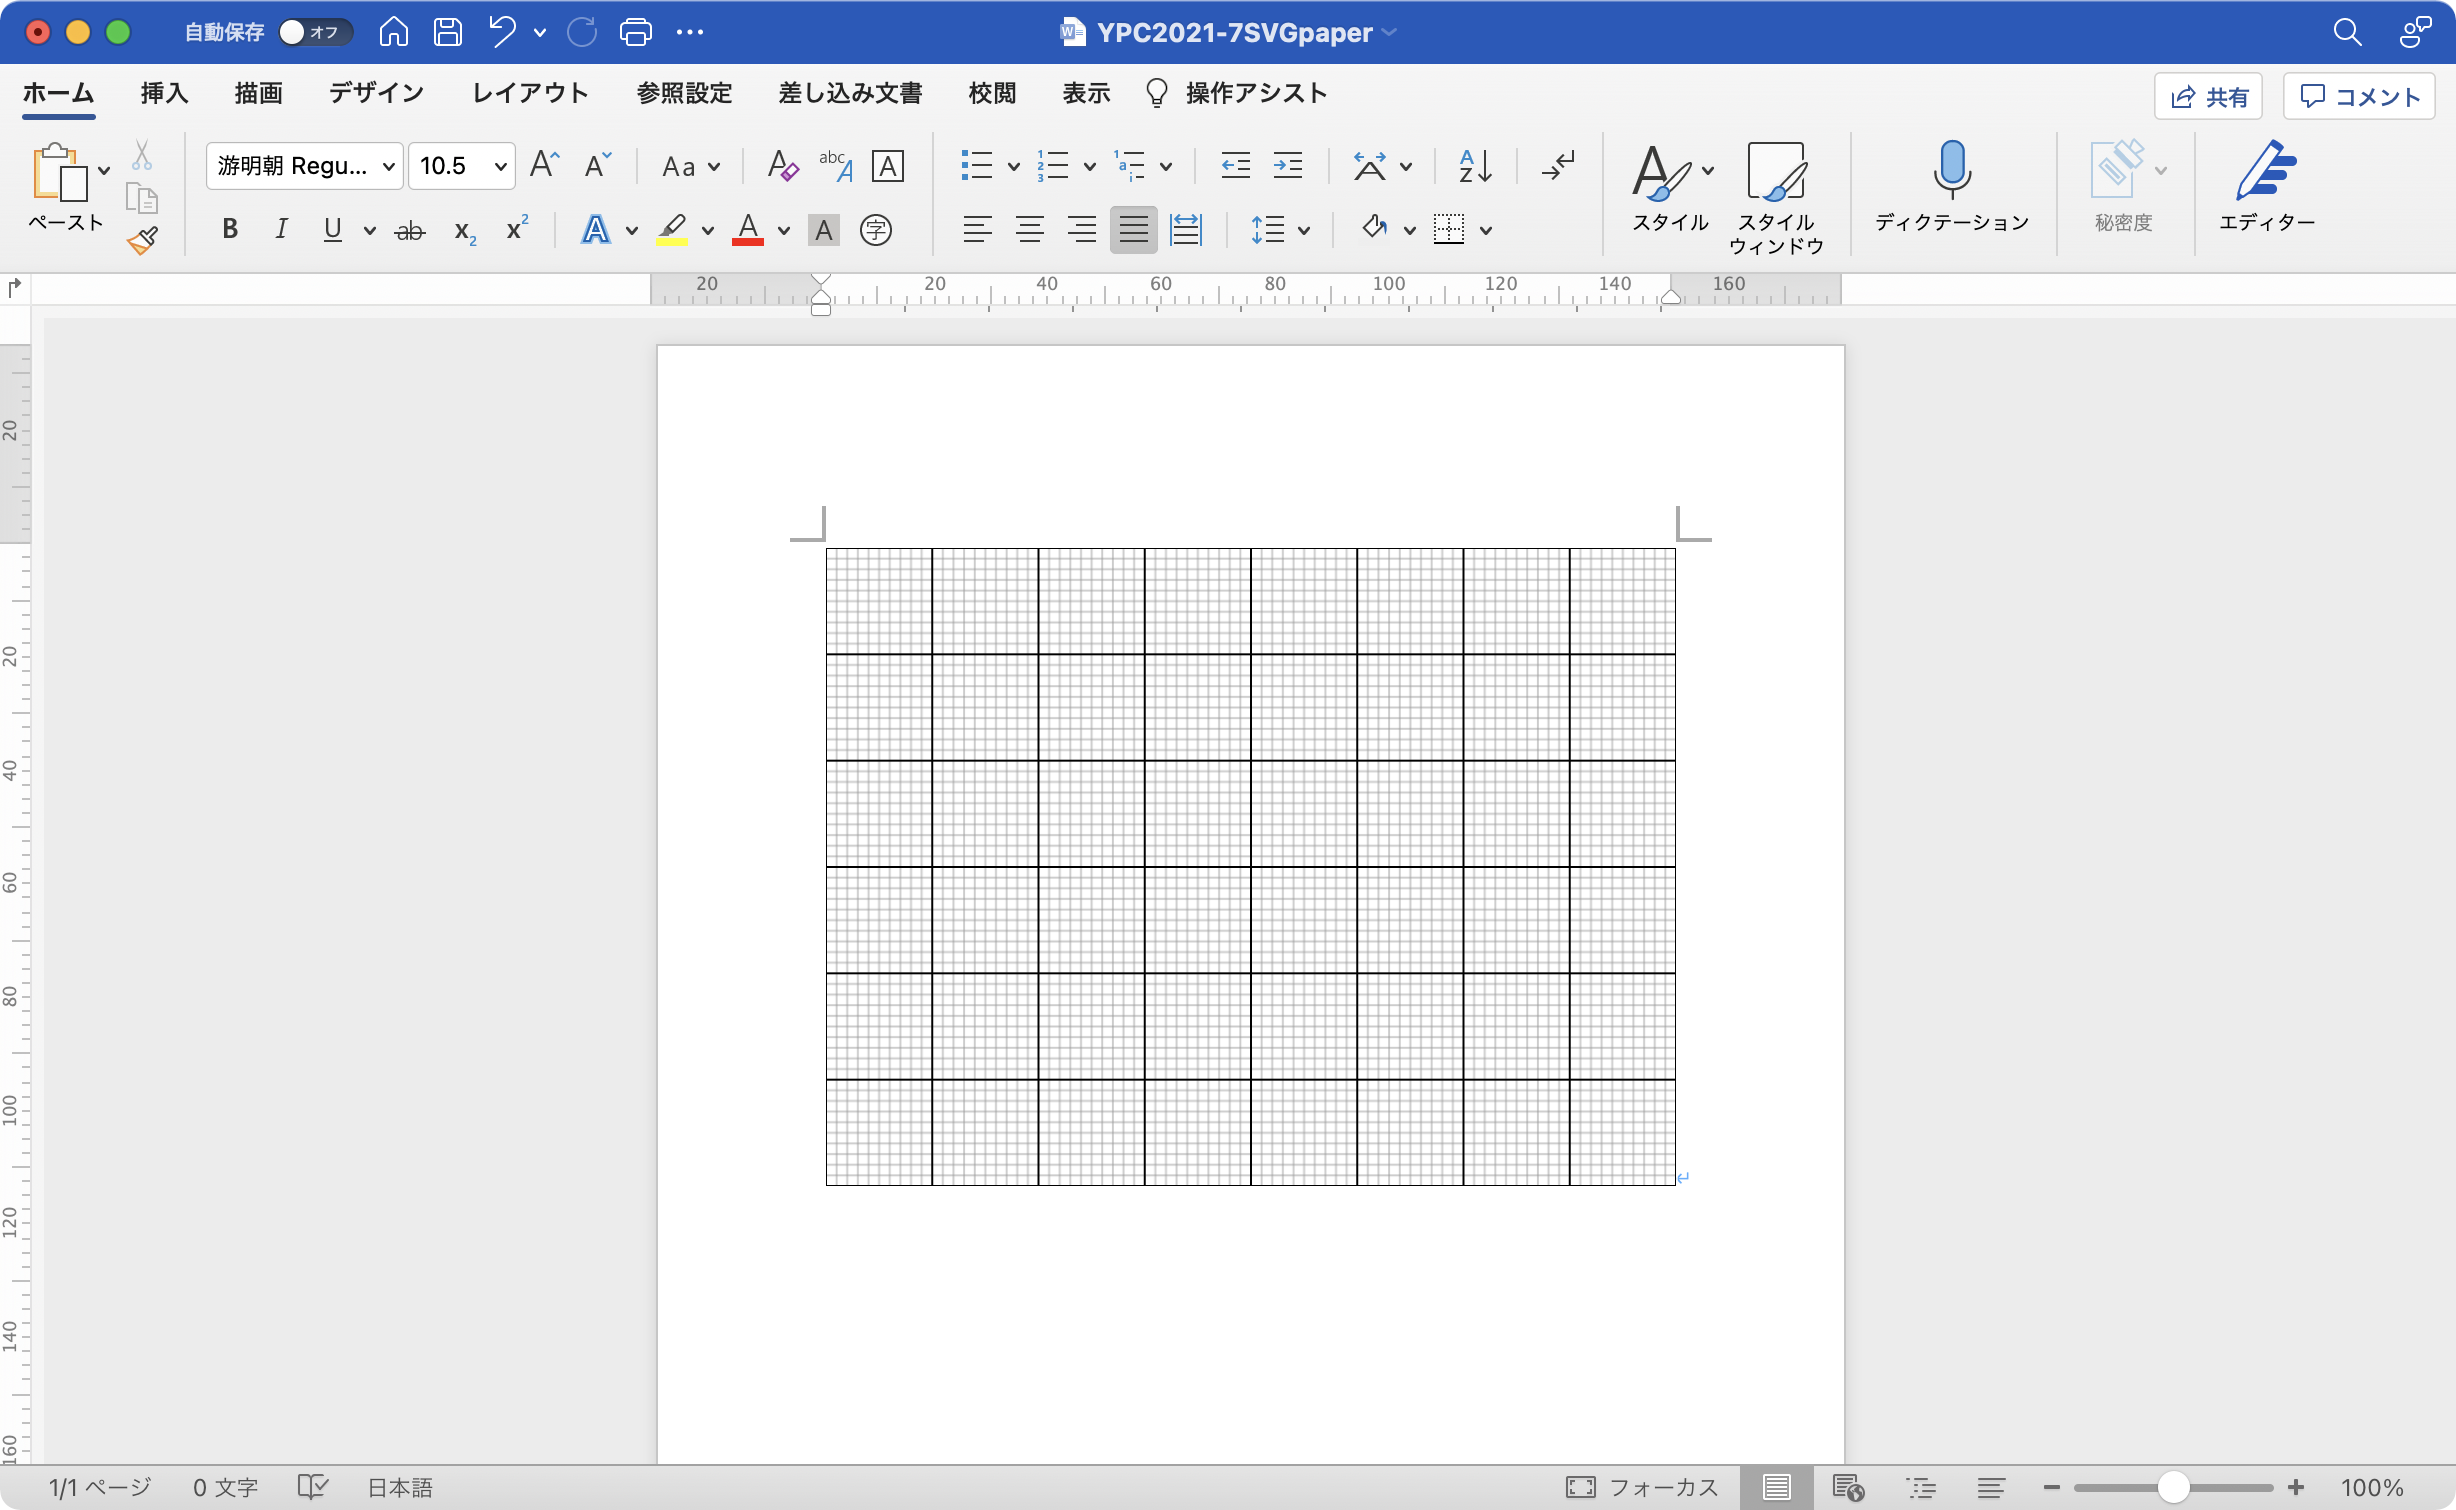Viewport: 2456px width, 1510px height.
Task: Open Tell Me (操作アシスト) box
Action: (1237, 94)
